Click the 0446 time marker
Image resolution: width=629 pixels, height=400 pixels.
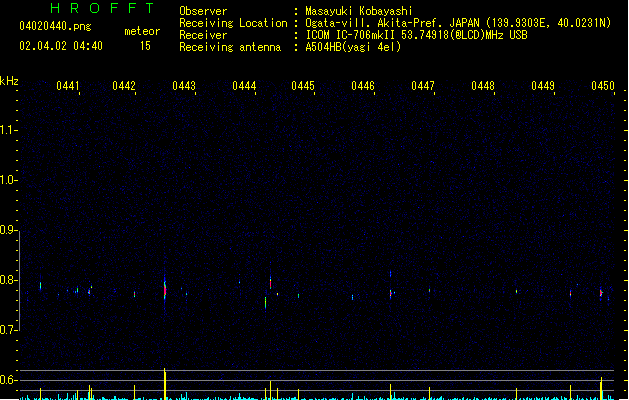click(363, 86)
